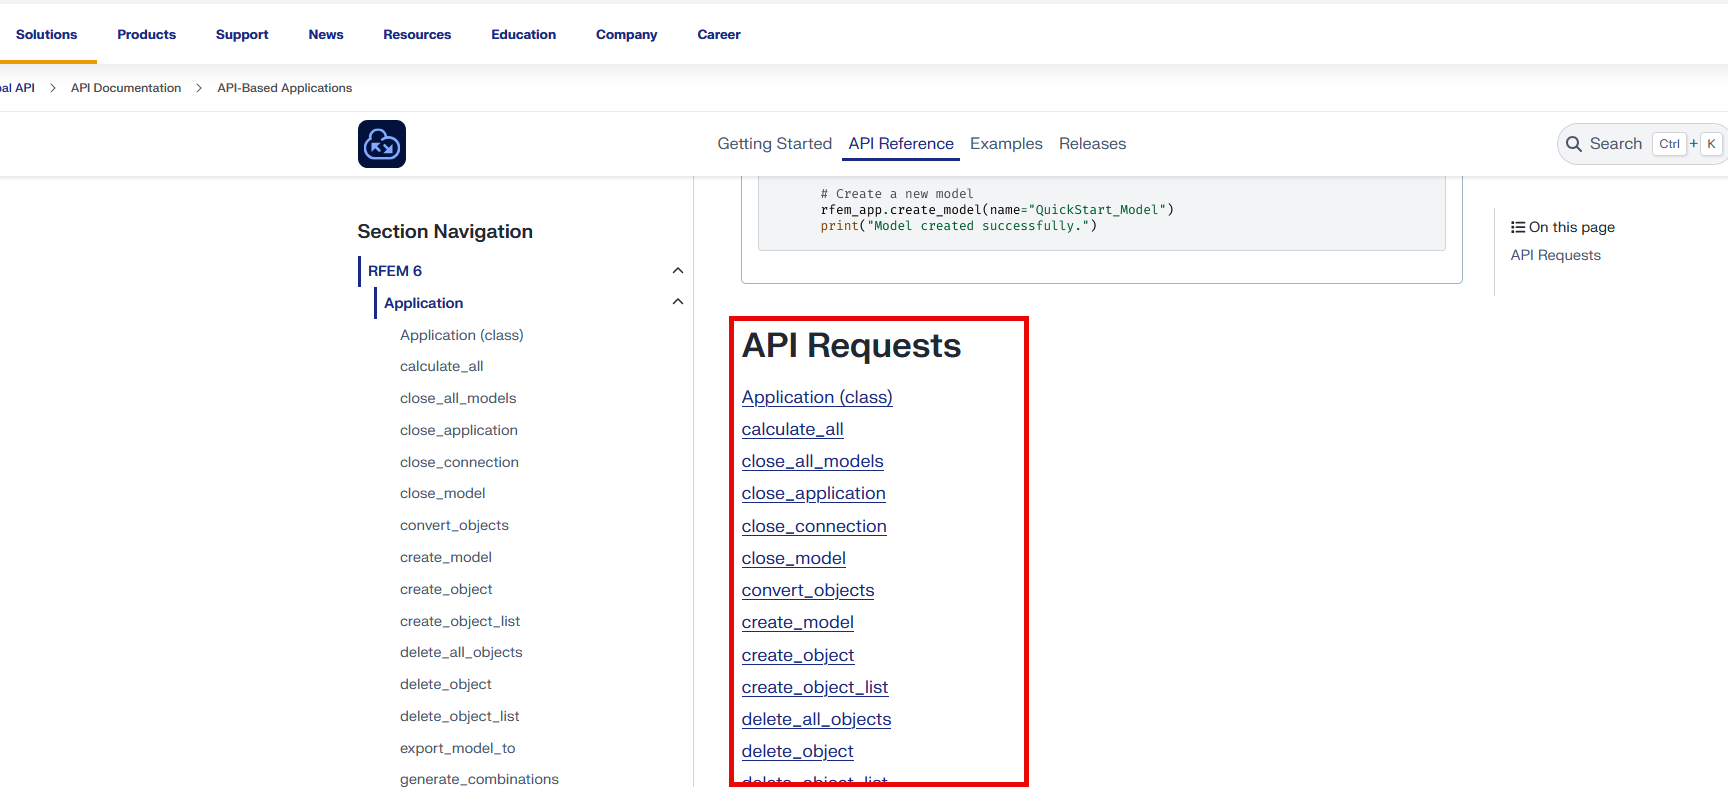Open close_model in sidebar navigation

[x=443, y=493]
